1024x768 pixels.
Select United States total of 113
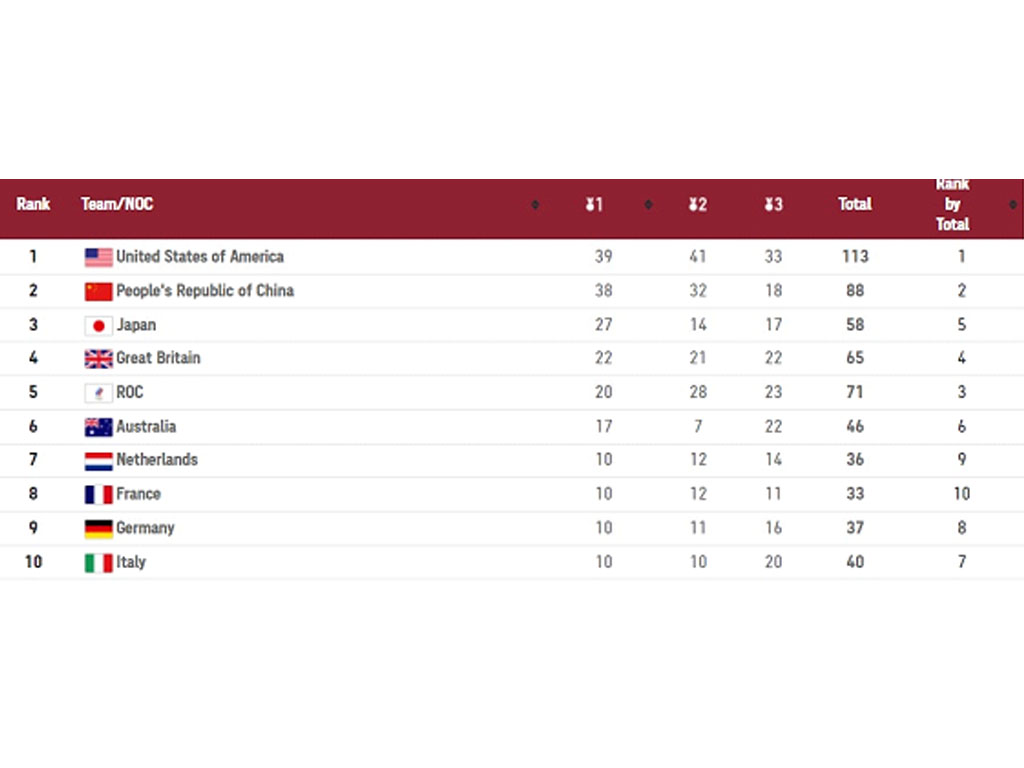click(x=856, y=257)
